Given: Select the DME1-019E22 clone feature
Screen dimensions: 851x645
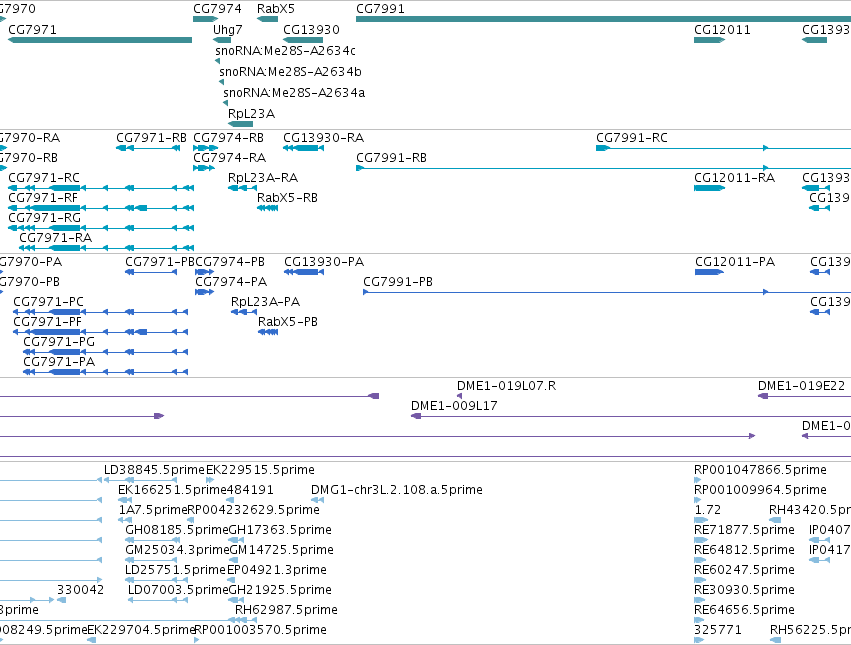Looking at the screenshot, I should (x=804, y=396).
